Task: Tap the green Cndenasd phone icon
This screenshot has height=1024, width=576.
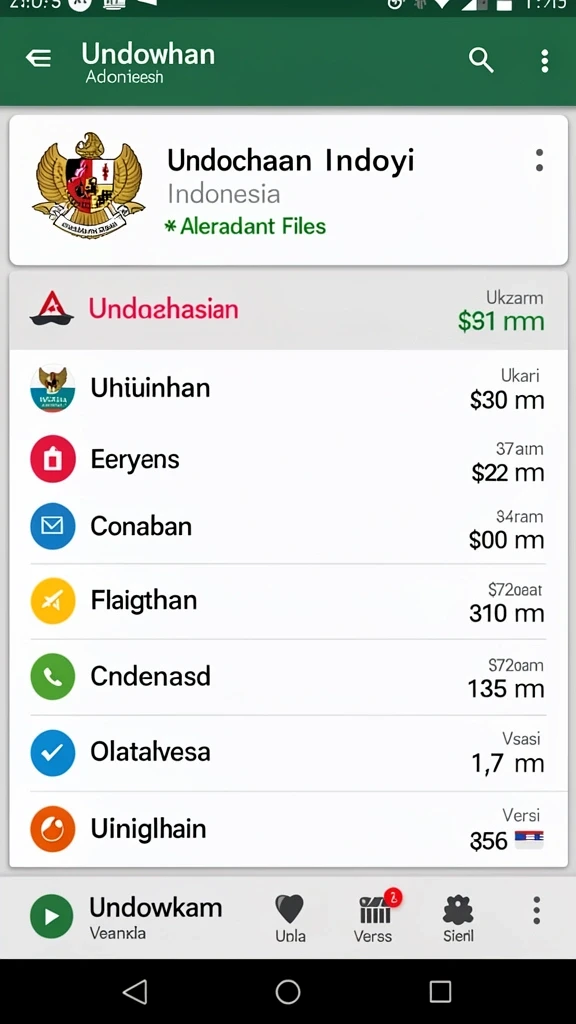Action: pos(52,677)
